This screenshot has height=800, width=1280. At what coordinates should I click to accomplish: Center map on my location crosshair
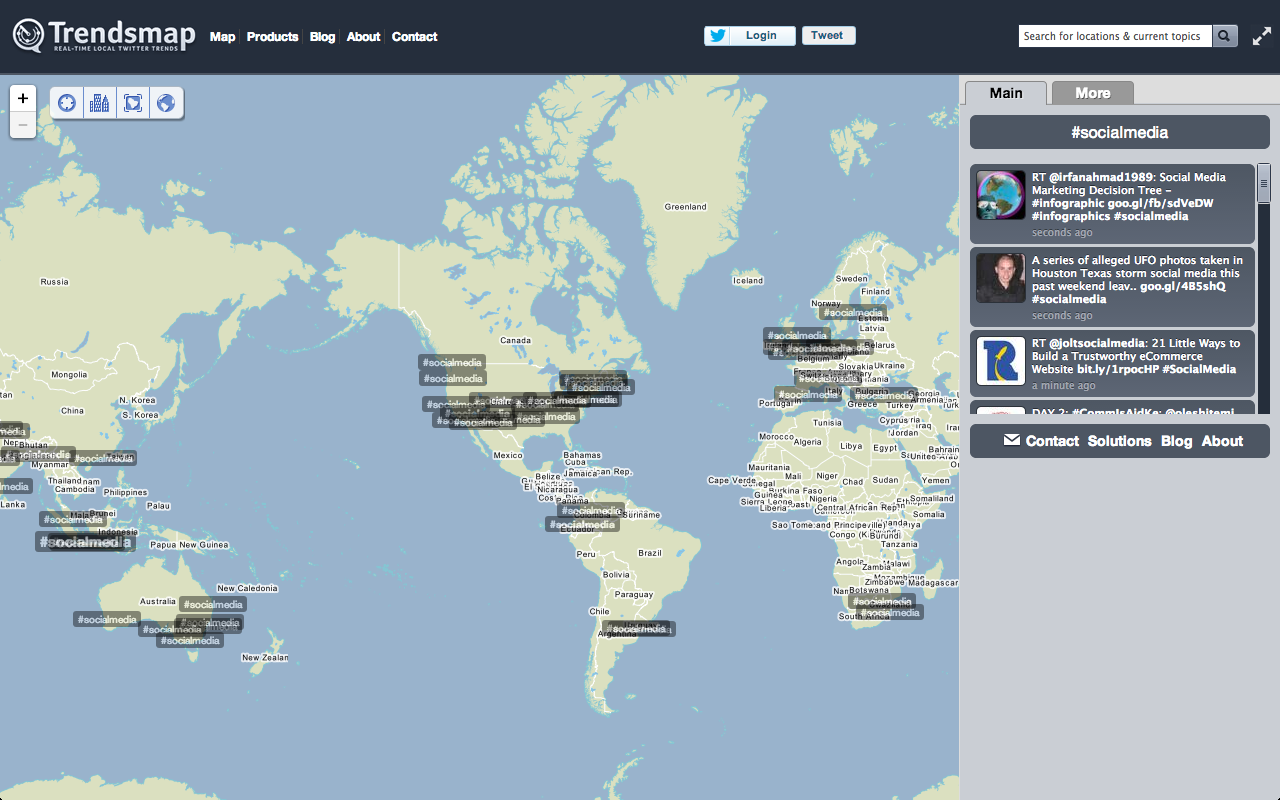[67, 102]
